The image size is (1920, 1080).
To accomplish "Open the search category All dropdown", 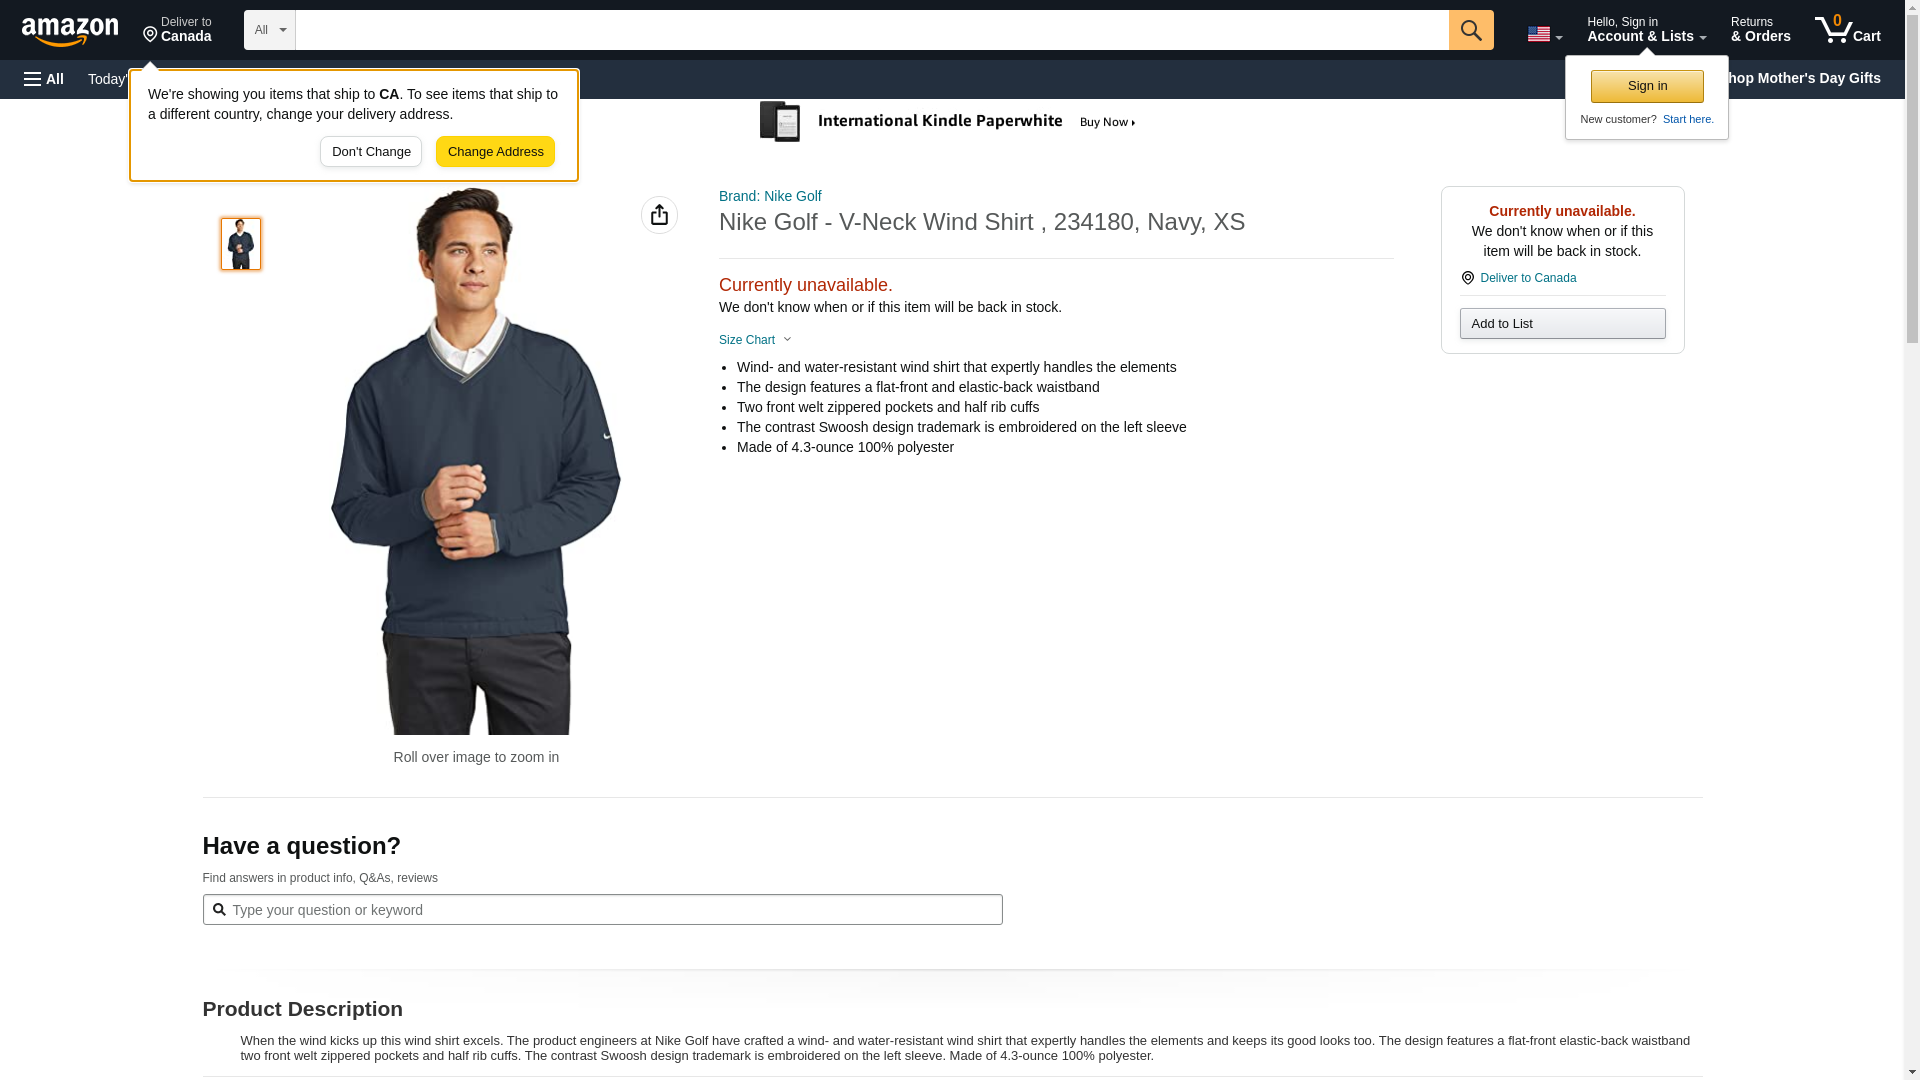I will pyautogui.click(x=269, y=30).
